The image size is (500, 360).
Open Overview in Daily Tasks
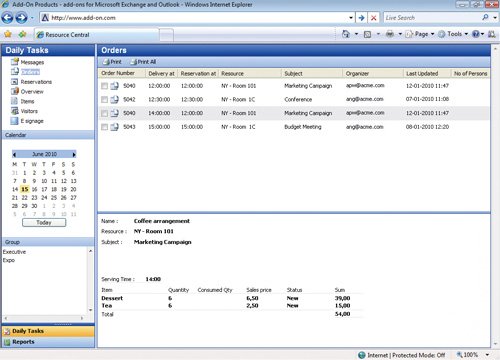pos(32,92)
